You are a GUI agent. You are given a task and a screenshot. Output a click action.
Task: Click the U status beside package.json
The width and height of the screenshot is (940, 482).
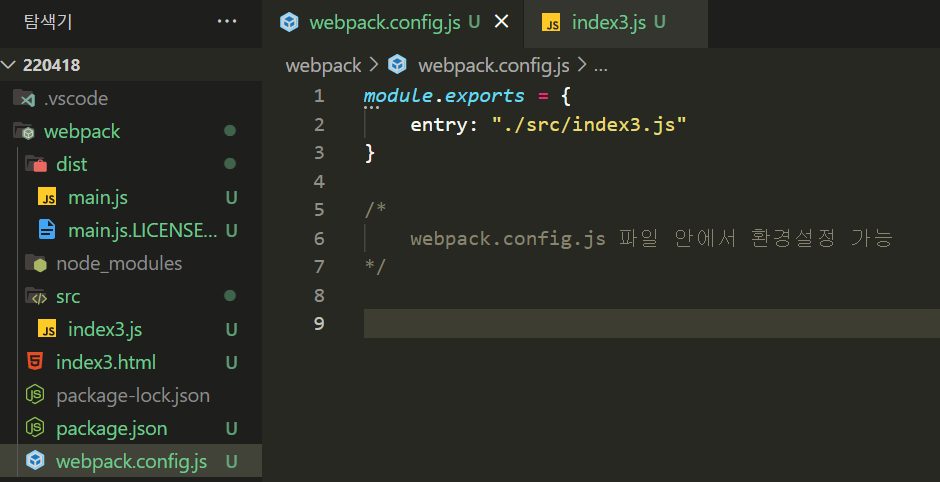(x=231, y=428)
